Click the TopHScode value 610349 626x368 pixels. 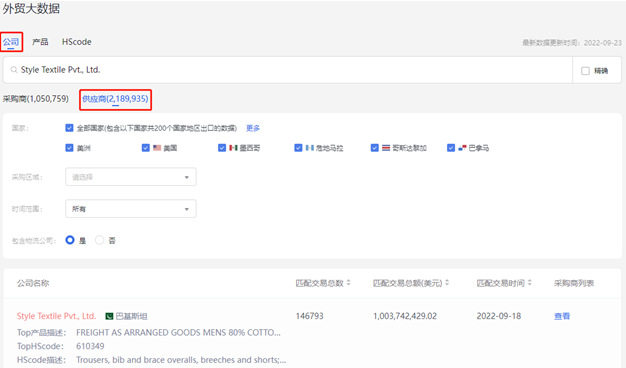click(x=90, y=346)
